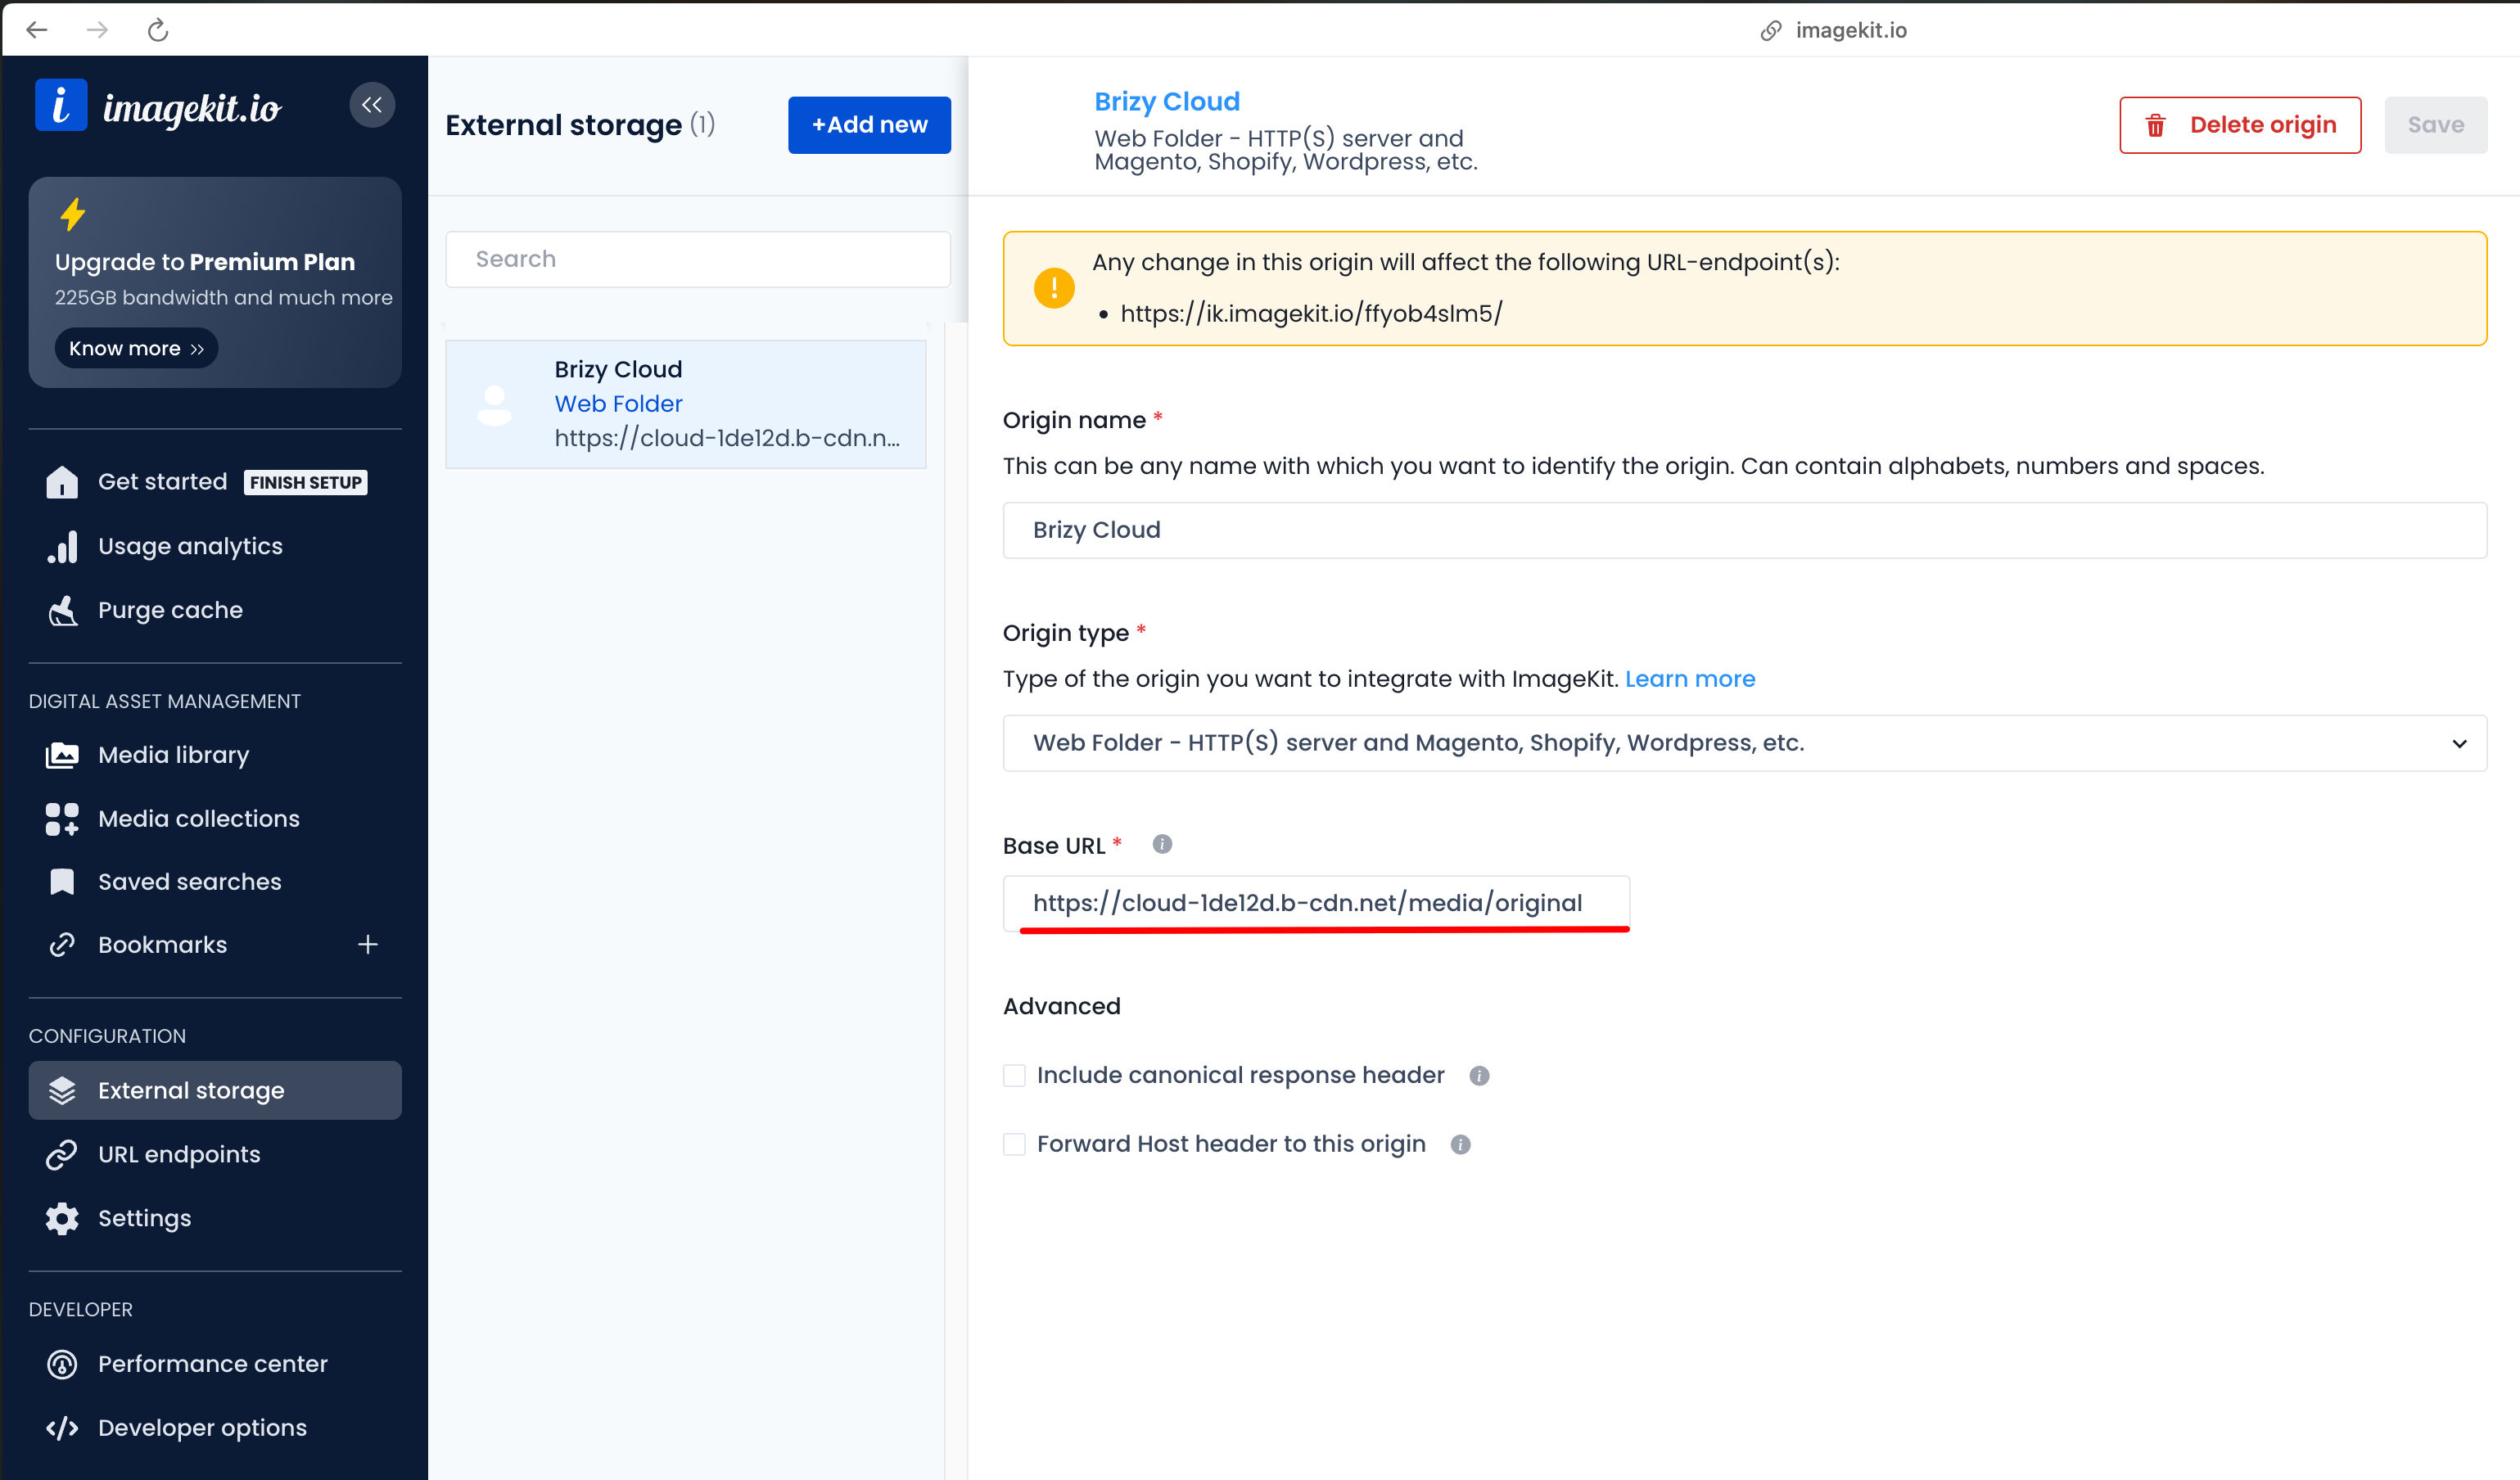Click the Purge cache broom icon
Viewport: 2520px width, 1480px height.
[62, 610]
